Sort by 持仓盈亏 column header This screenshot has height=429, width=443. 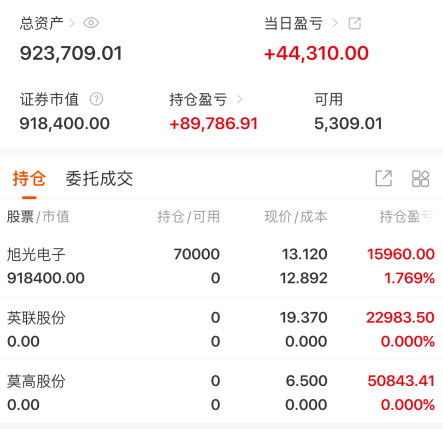[407, 217]
